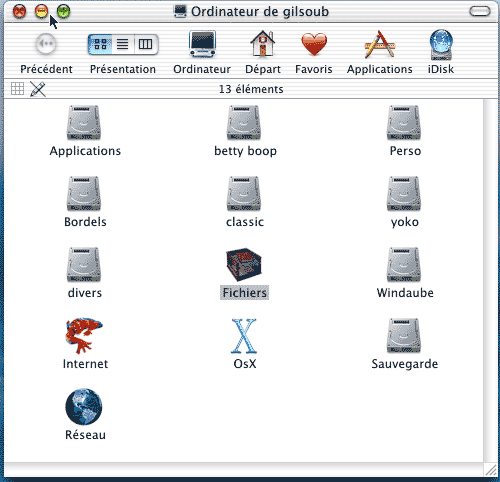This screenshot has height=482, width=500.
Task: Toggle toolbar with the oval title-bar button
Action: click(480, 12)
